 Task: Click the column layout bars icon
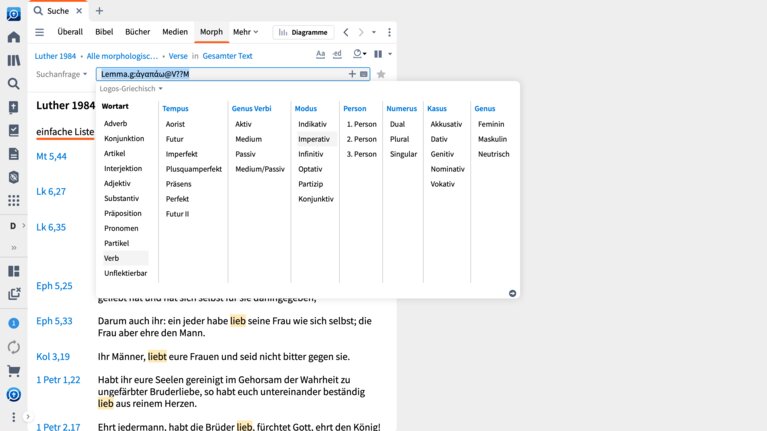point(378,54)
